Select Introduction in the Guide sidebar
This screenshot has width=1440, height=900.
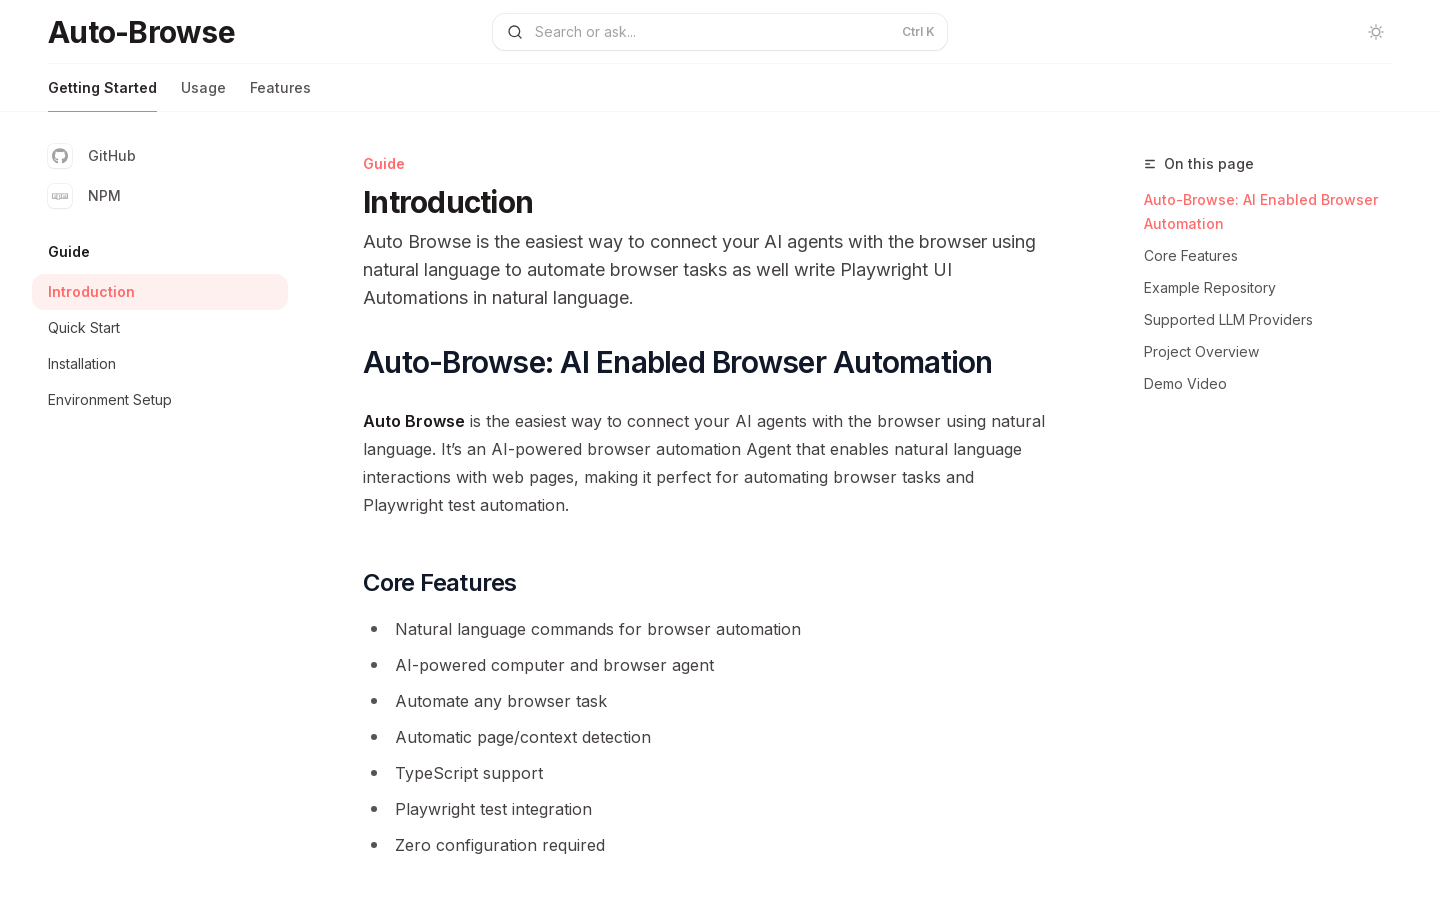point(160,292)
